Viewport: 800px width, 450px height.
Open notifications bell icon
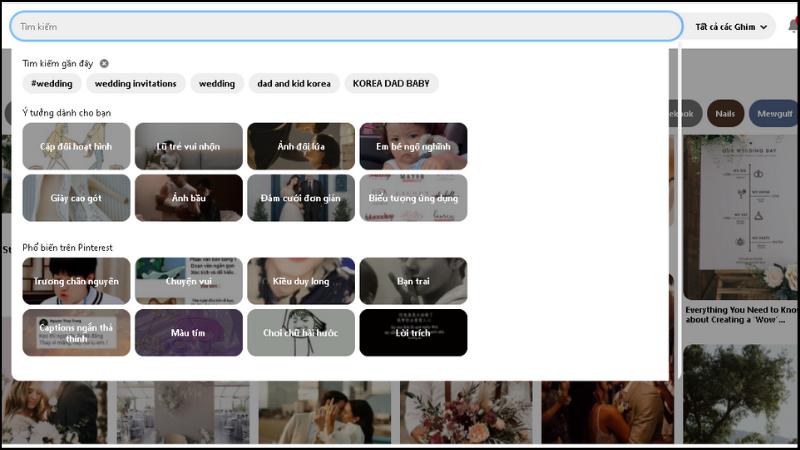[793, 26]
